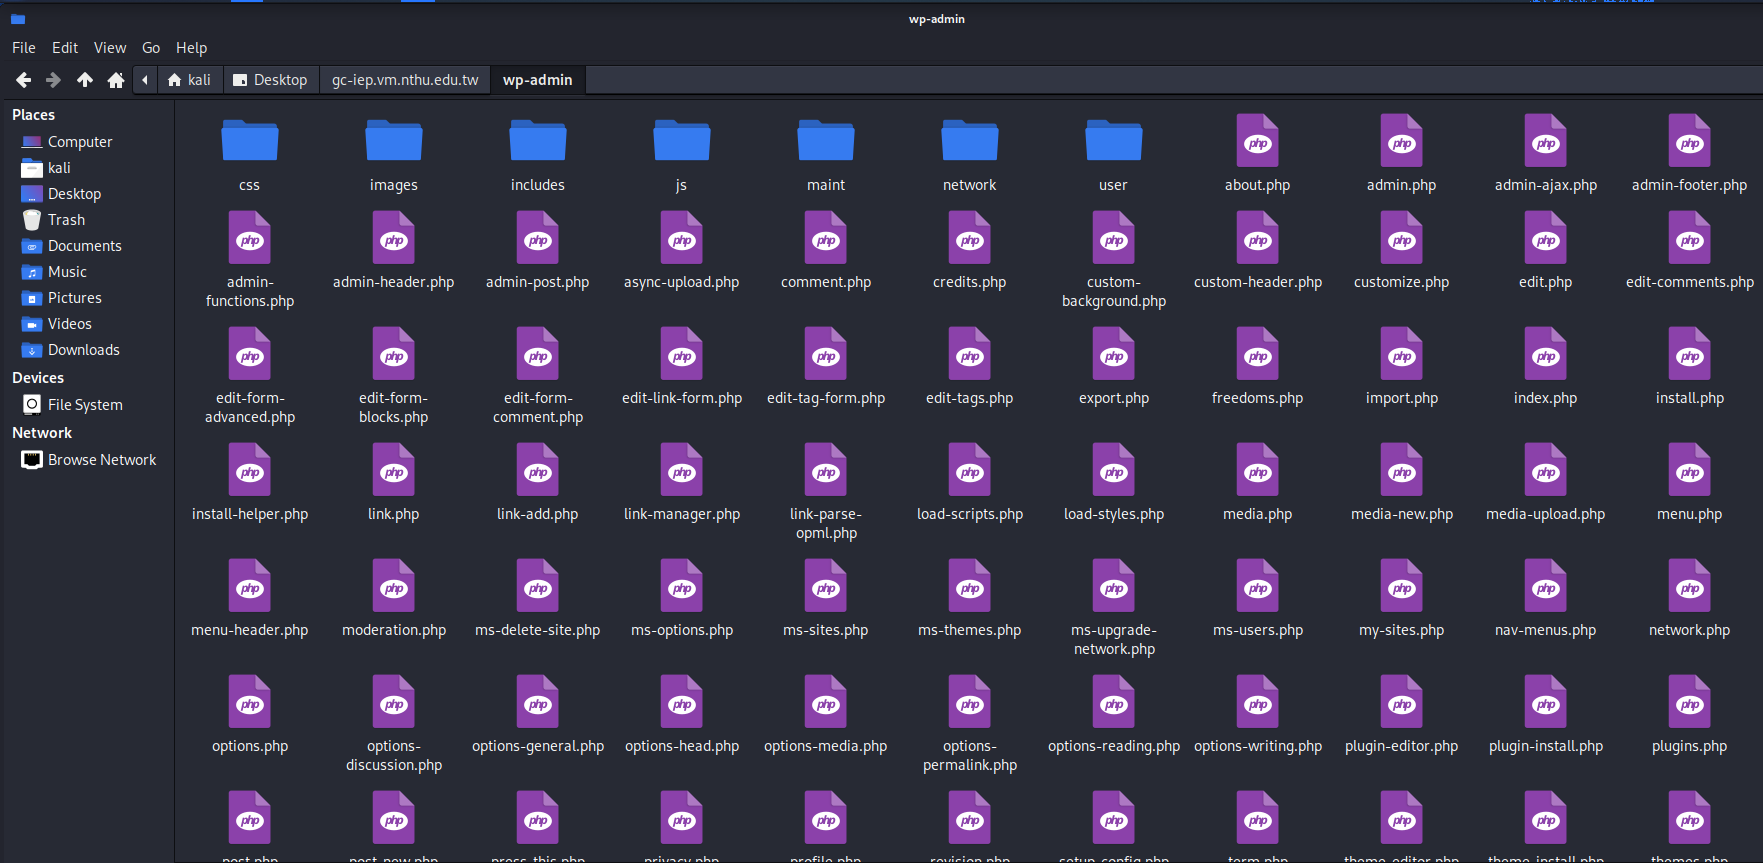Jump to Desktop in path bar
1763x863 pixels.
click(270, 80)
